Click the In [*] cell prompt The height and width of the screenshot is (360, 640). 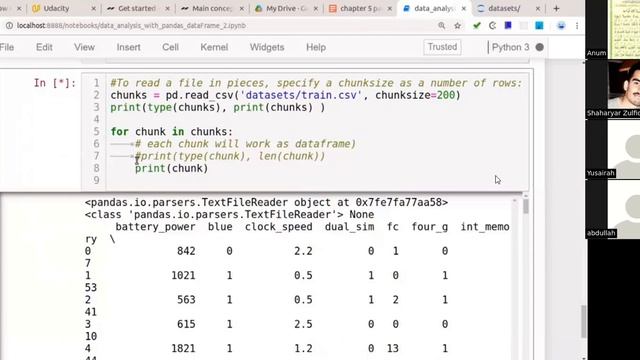click(x=55, y=83)
